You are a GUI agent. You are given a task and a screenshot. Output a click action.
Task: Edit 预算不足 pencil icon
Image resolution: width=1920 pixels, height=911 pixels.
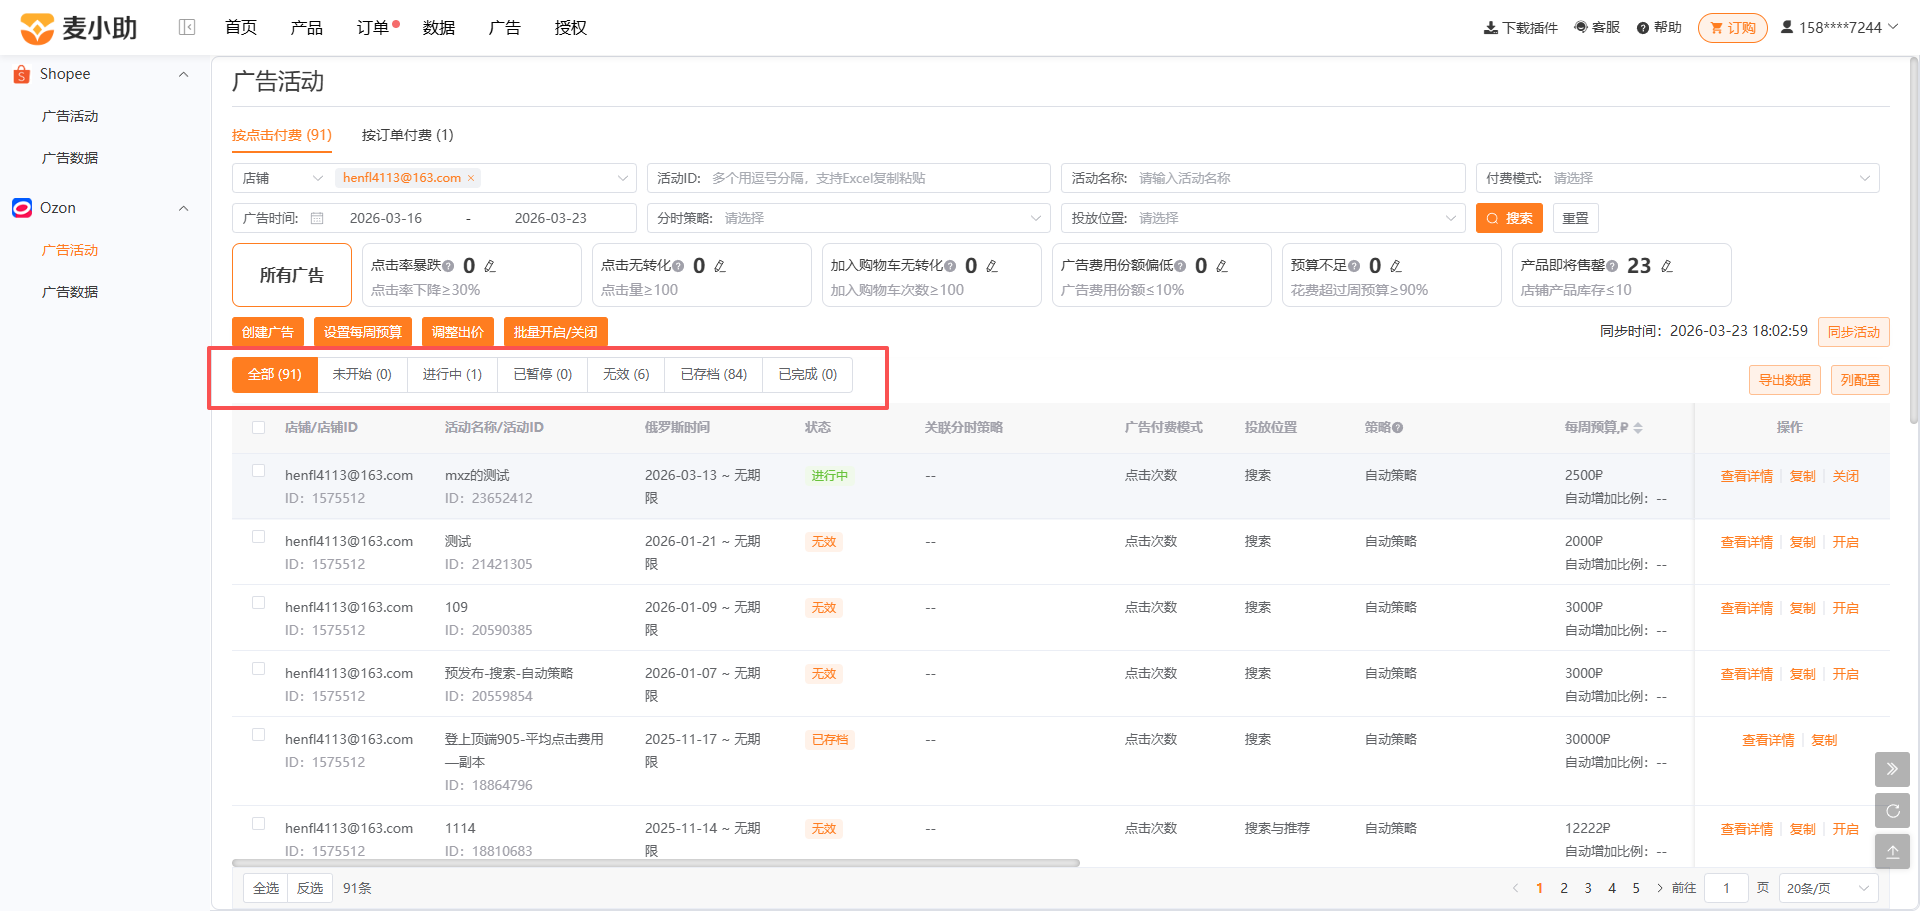tap(1396, 266)
